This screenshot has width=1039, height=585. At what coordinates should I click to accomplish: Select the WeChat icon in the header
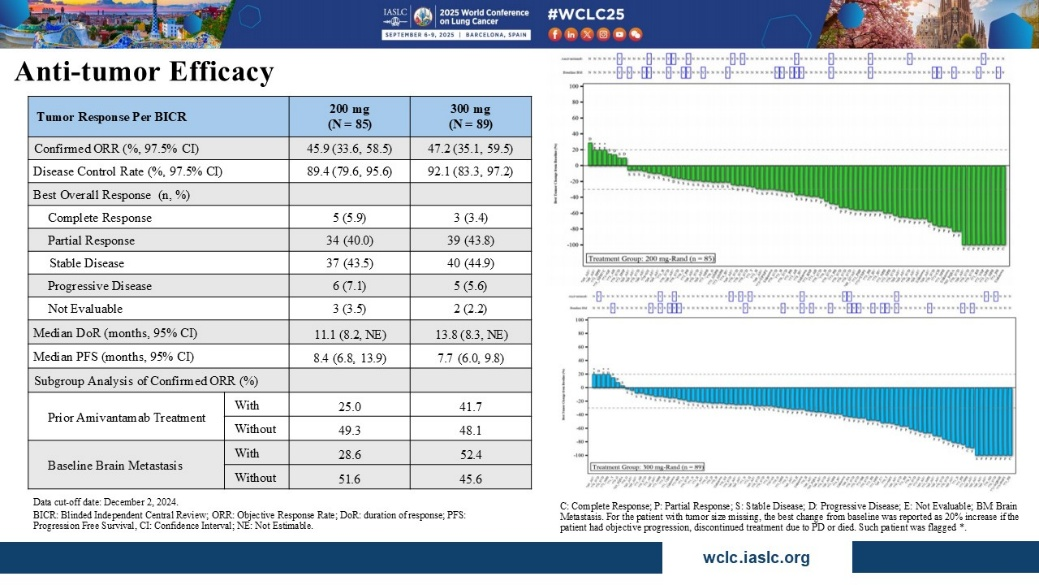pyautogui.click(x=635, y=34)
